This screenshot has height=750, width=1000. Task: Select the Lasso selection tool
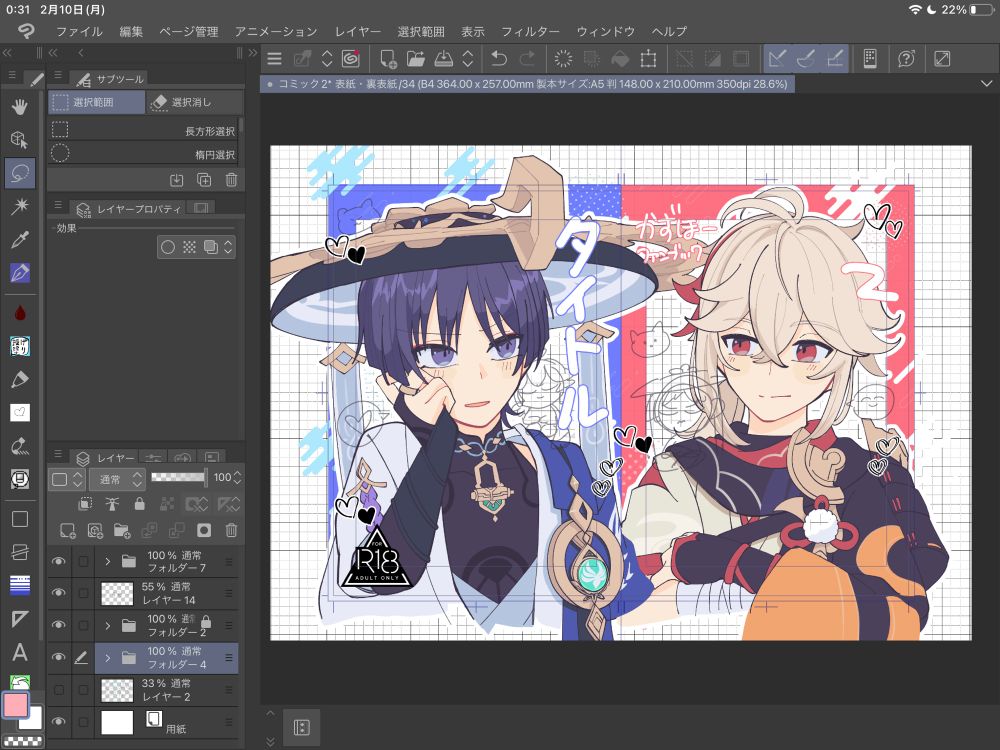pyautogui.click(x=20, y=173)
